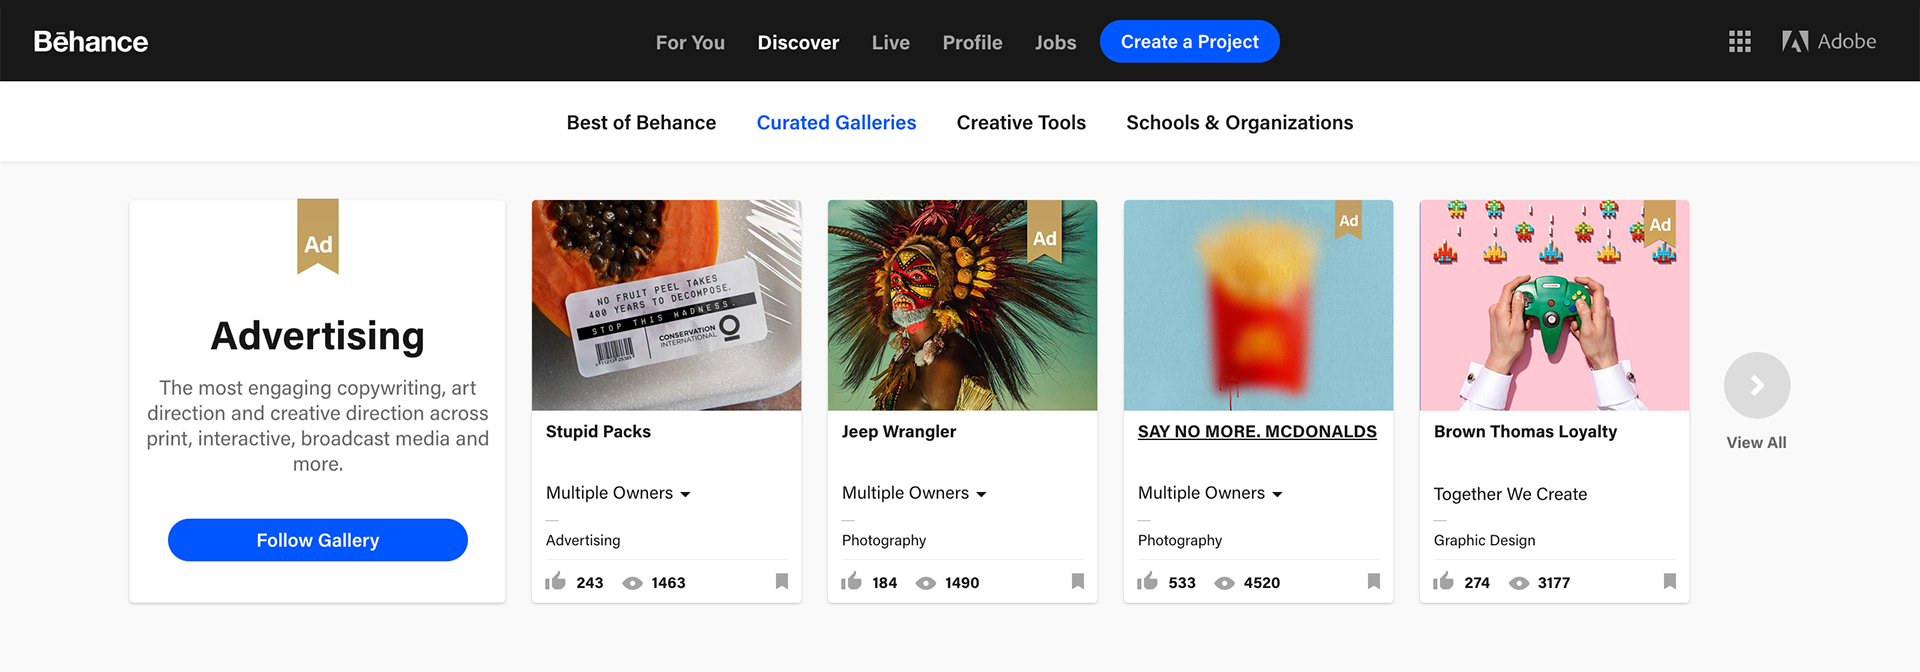Click the Advertising gallery description text

[318, 426]
